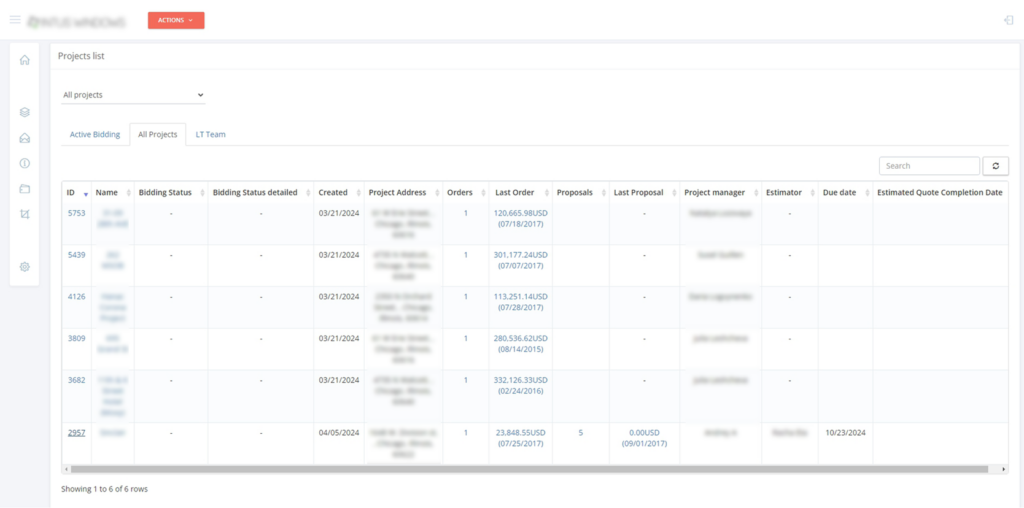Focus the Search input field
1024x508 pixels.
coord(928,166)
